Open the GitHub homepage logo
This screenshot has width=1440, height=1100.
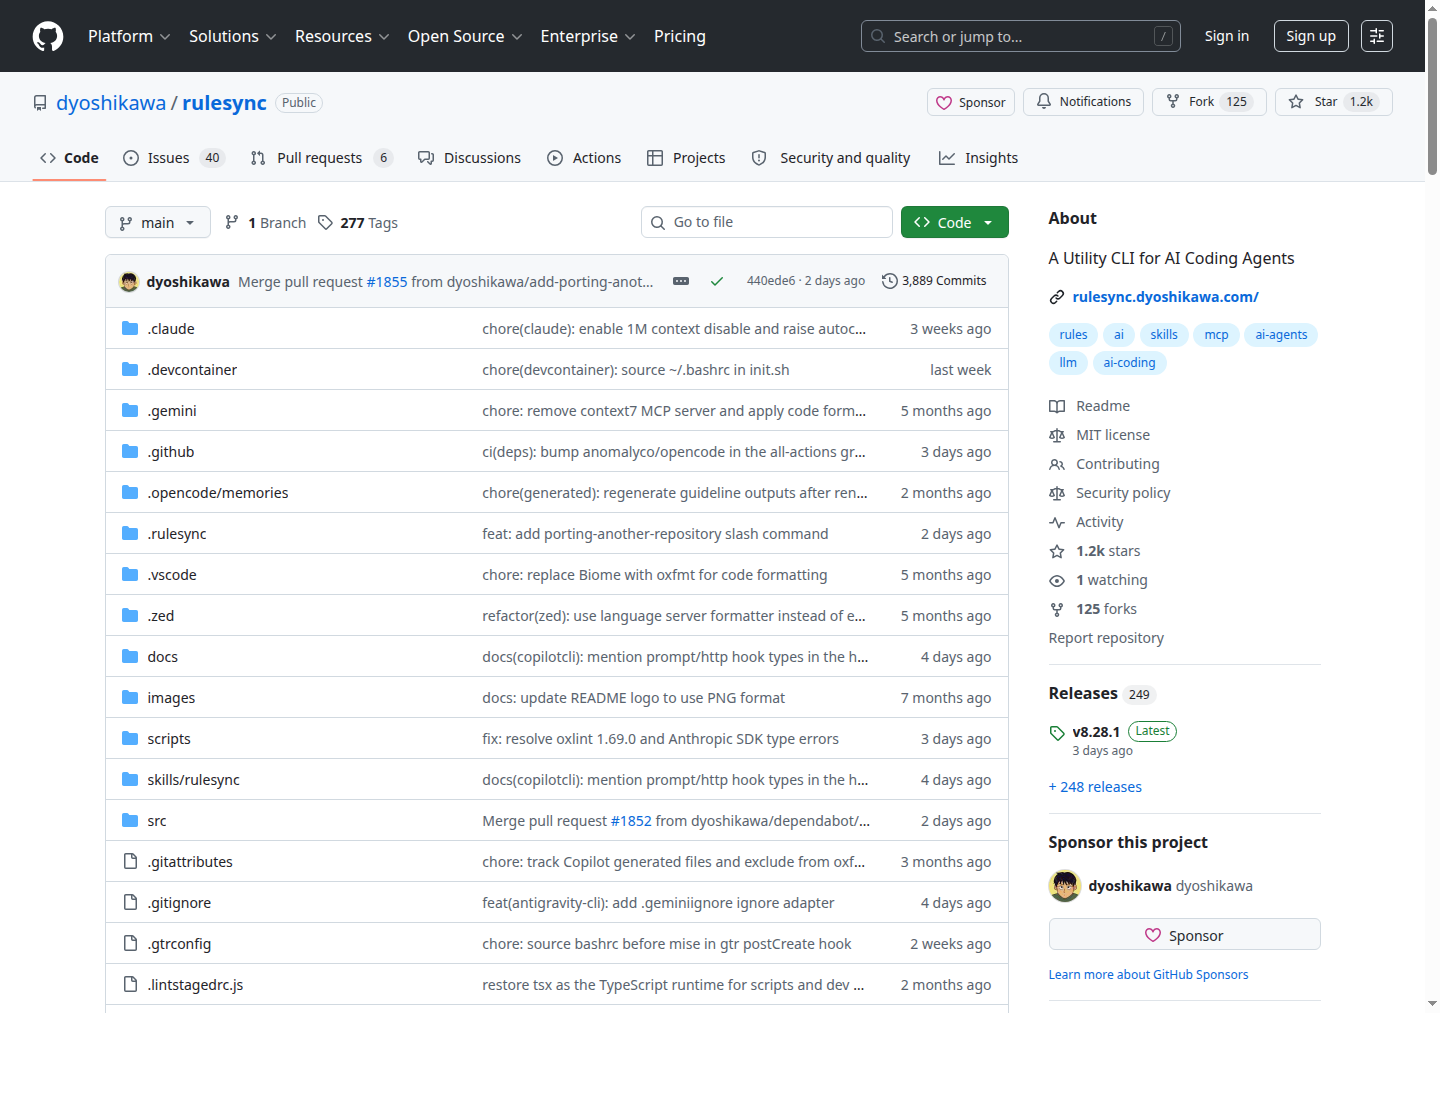[x=48, y=36]
